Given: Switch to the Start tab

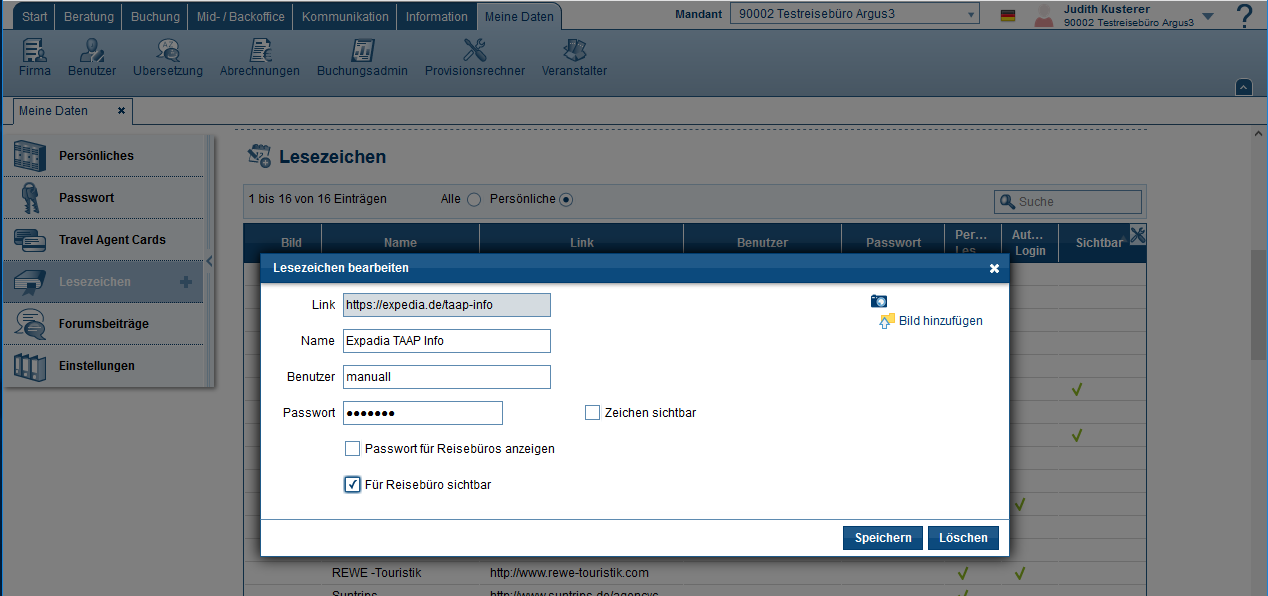Looking at the screenshot, I should click(x=34, y=17).
